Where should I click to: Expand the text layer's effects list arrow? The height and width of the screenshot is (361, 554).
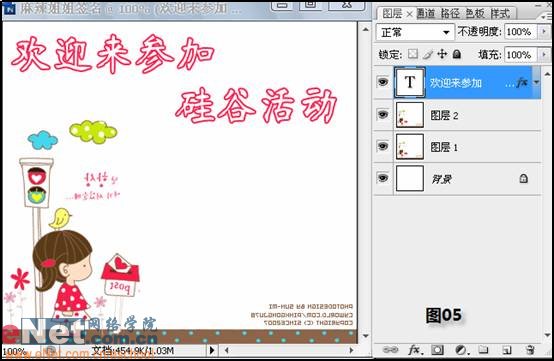(536, 83)
